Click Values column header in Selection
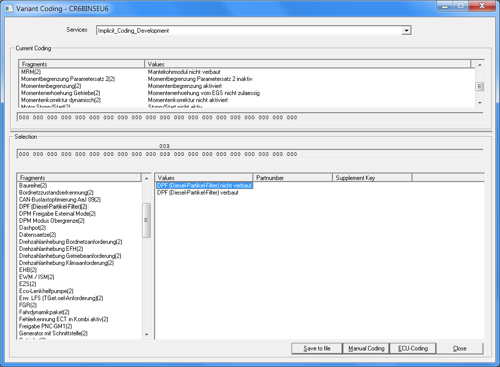500x367 pixels. point(204,178)
